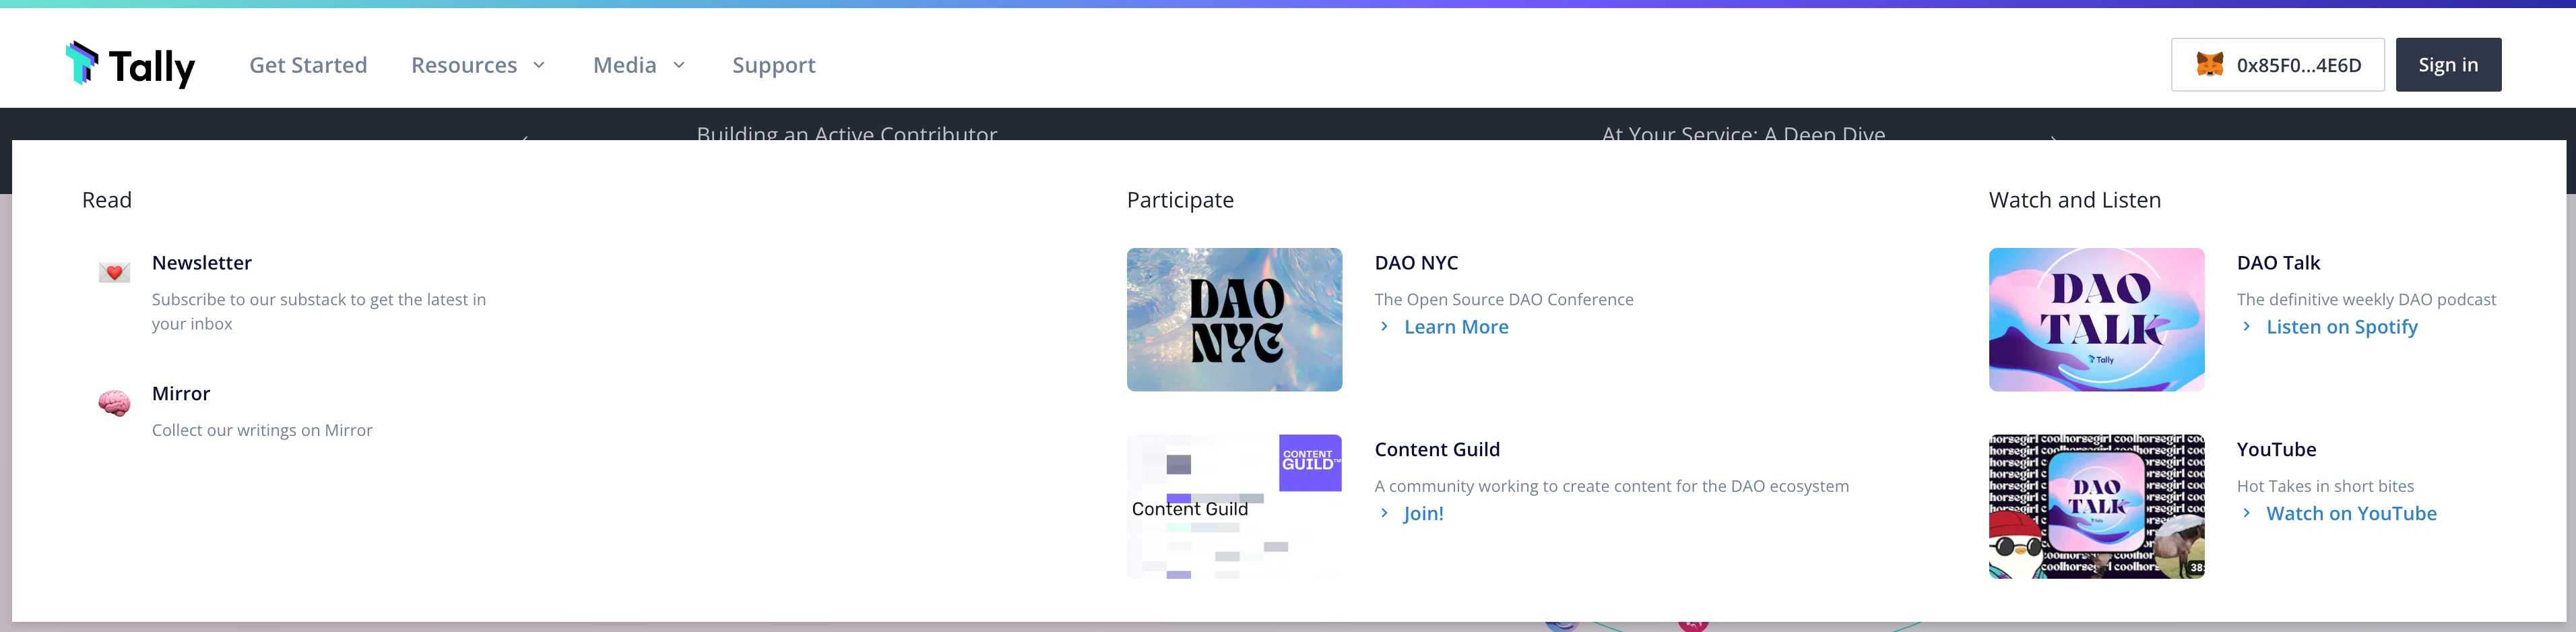Click the YouTube heading
This screenshot has height=632, width=2576.
click(2276, 449)
